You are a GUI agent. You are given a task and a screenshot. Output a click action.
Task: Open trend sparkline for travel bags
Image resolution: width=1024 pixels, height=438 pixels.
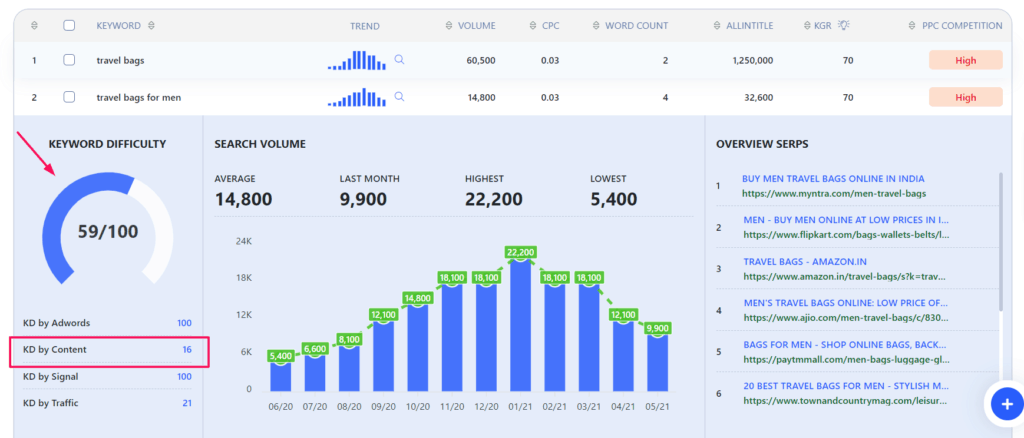pos(357,61)
